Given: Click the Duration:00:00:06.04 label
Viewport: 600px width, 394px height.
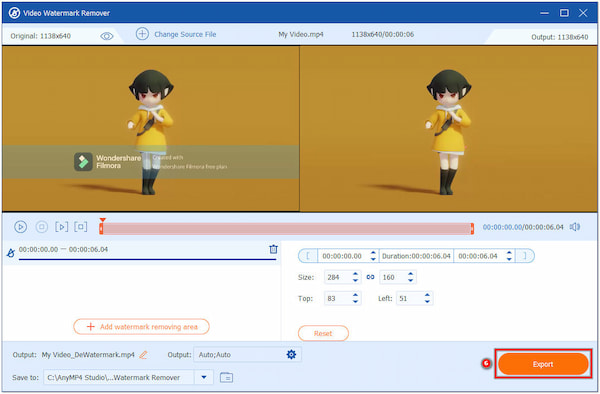Looking at the screenshot, I should [x=416, y=256].
